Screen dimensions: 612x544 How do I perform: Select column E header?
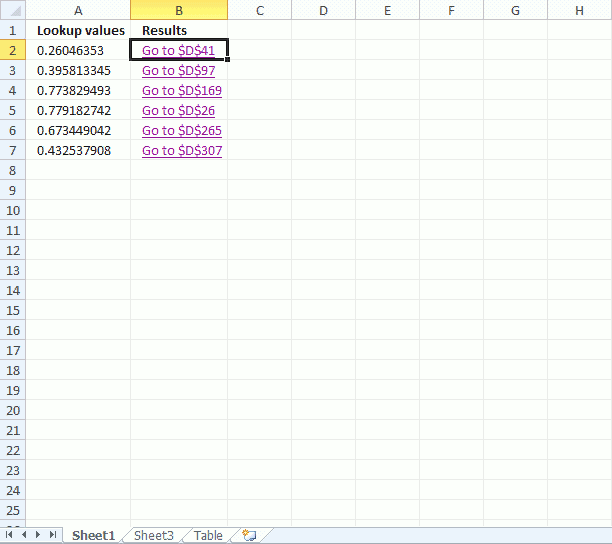[388, 10]
